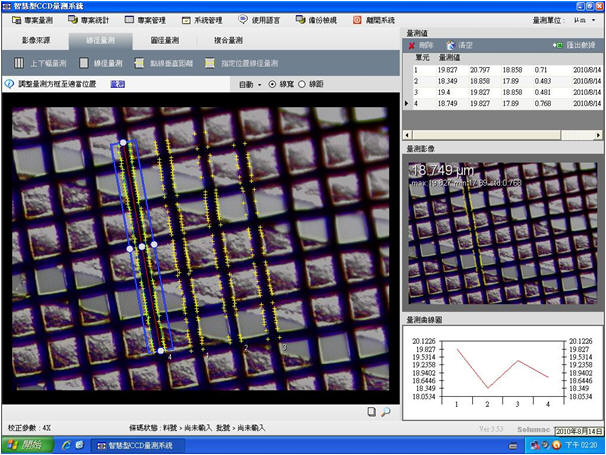Click the top white handle of measurement box
This screenshot has height=455, width=606.
coord(123,143)
